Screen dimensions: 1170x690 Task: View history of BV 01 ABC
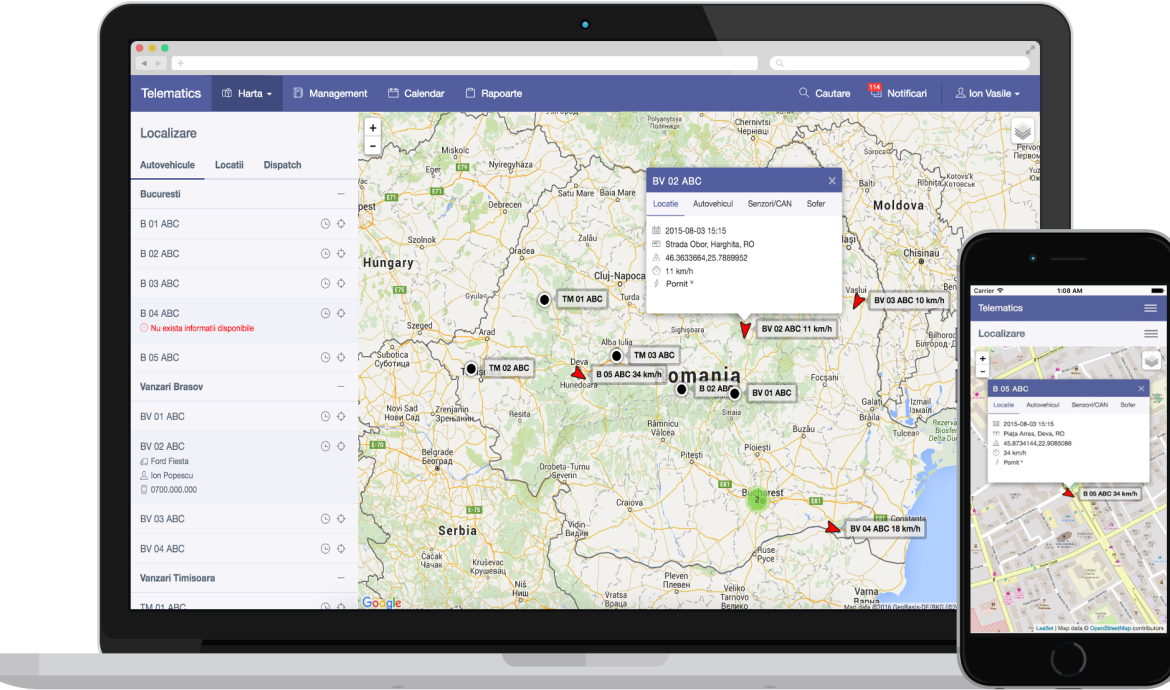coord(325,416)
